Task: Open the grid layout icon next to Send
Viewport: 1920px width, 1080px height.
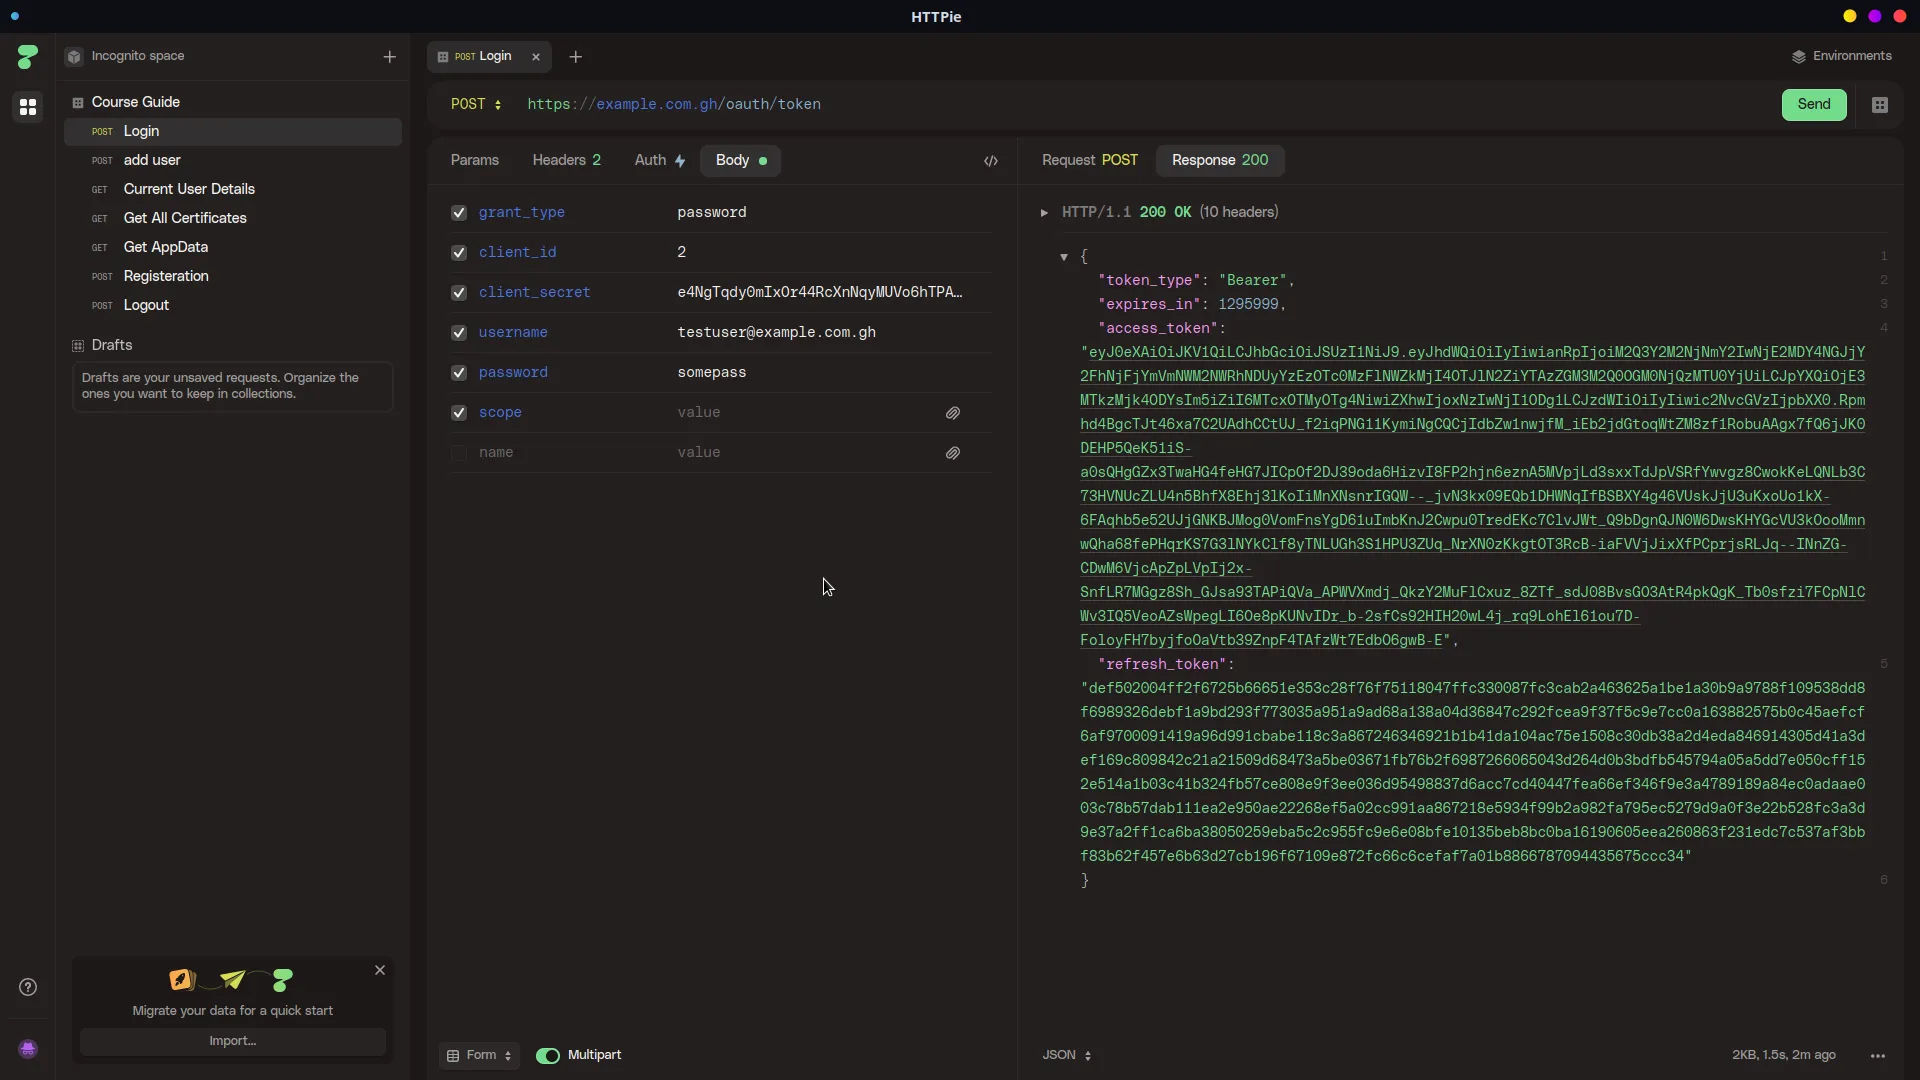Action: pyautogui.click(x=1879, y=104)
